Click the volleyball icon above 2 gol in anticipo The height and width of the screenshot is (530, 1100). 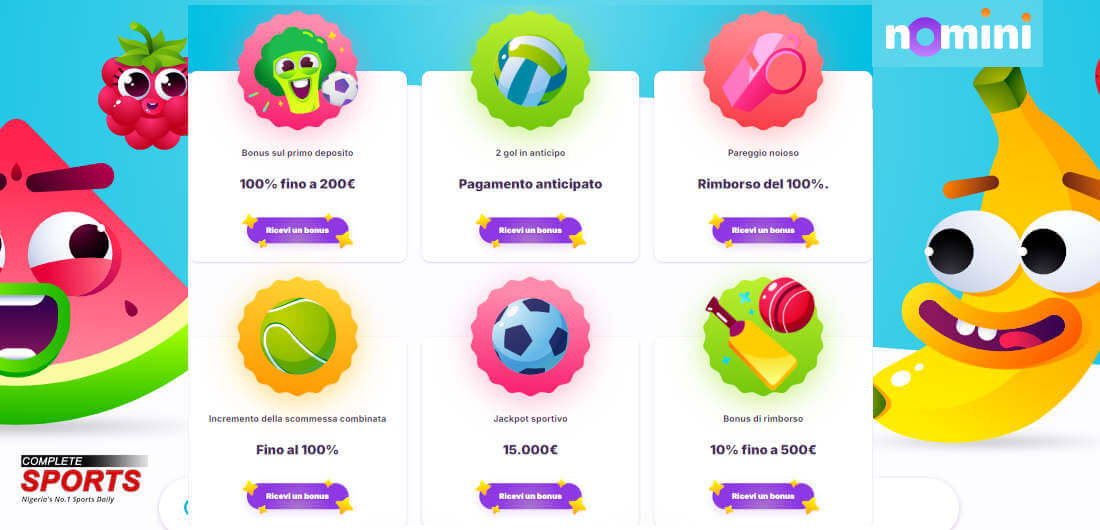coord(530,70)
